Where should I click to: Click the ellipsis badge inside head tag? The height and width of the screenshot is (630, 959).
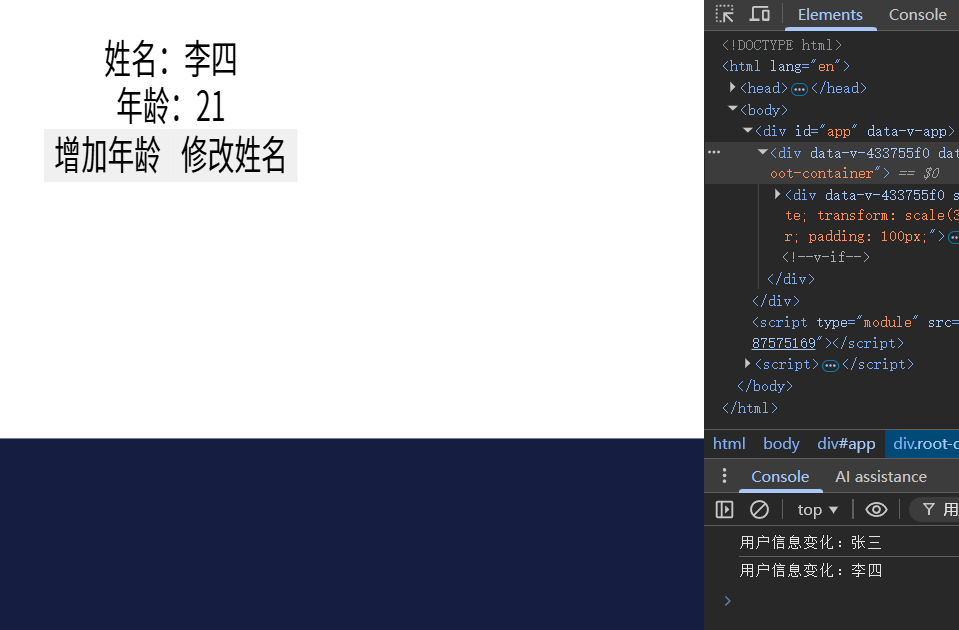[799, 89]
